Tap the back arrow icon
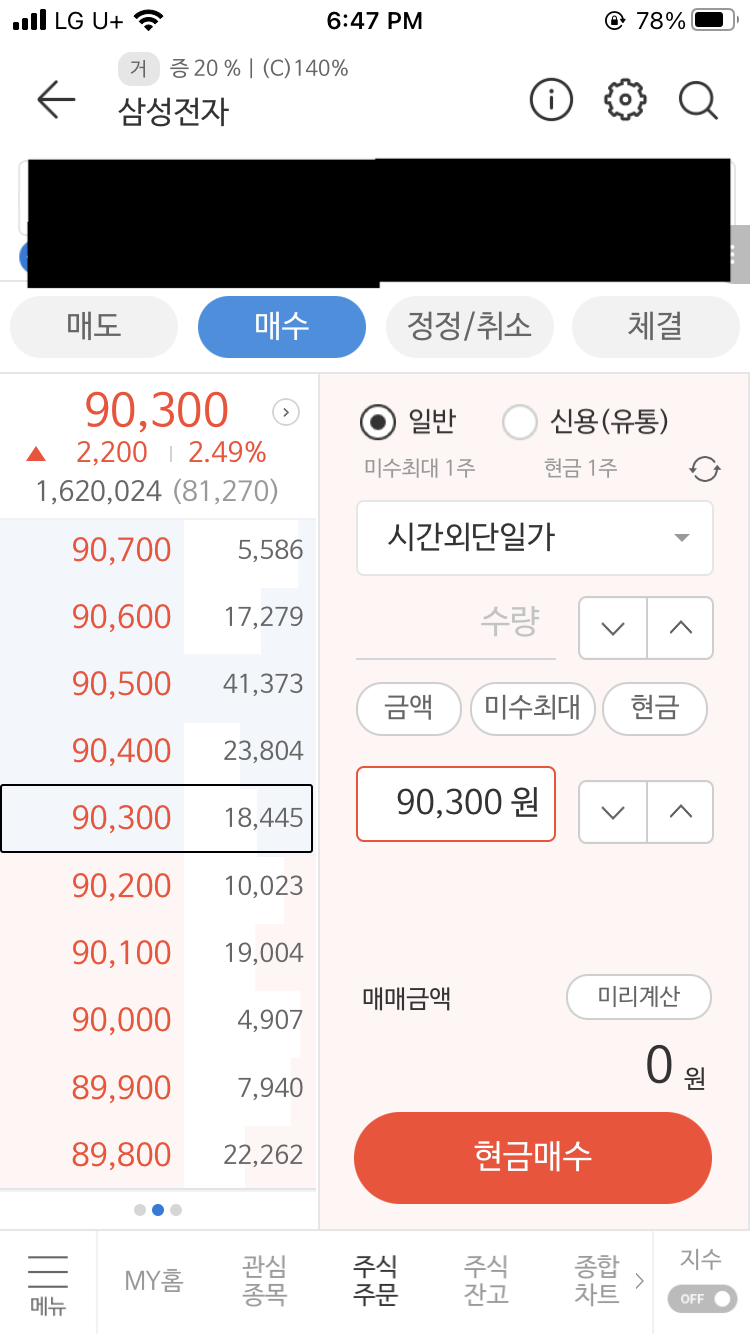The width and height of the screenshot is (750, 1334). 56,100
